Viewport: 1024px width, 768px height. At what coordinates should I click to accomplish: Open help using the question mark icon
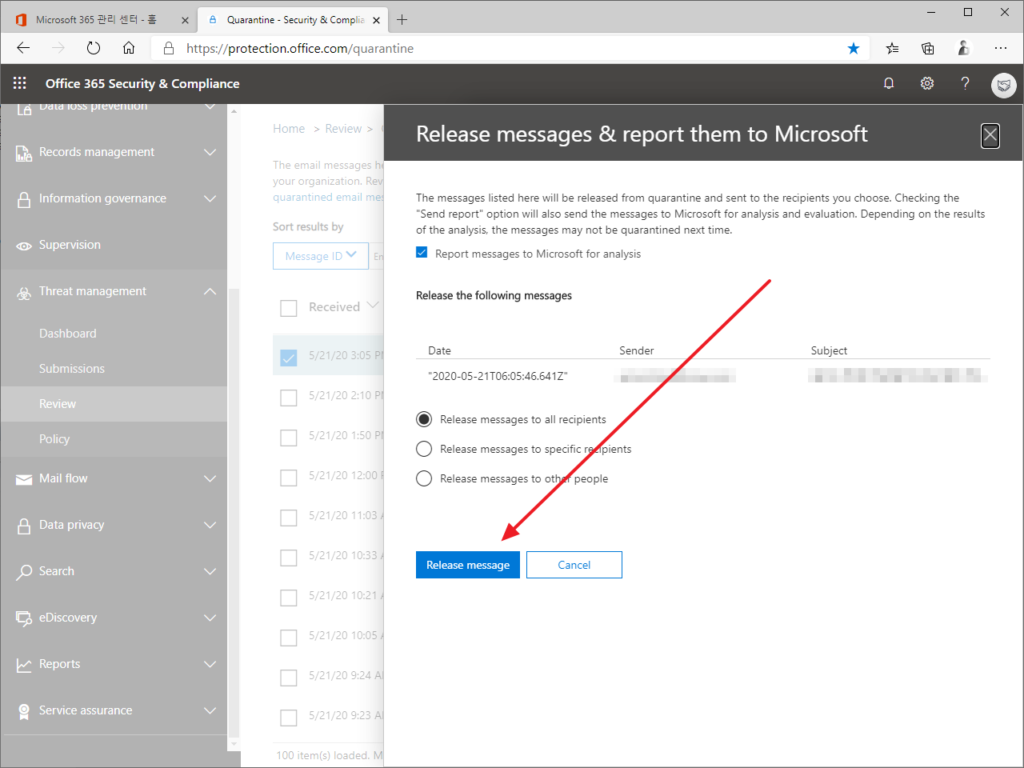964,84
